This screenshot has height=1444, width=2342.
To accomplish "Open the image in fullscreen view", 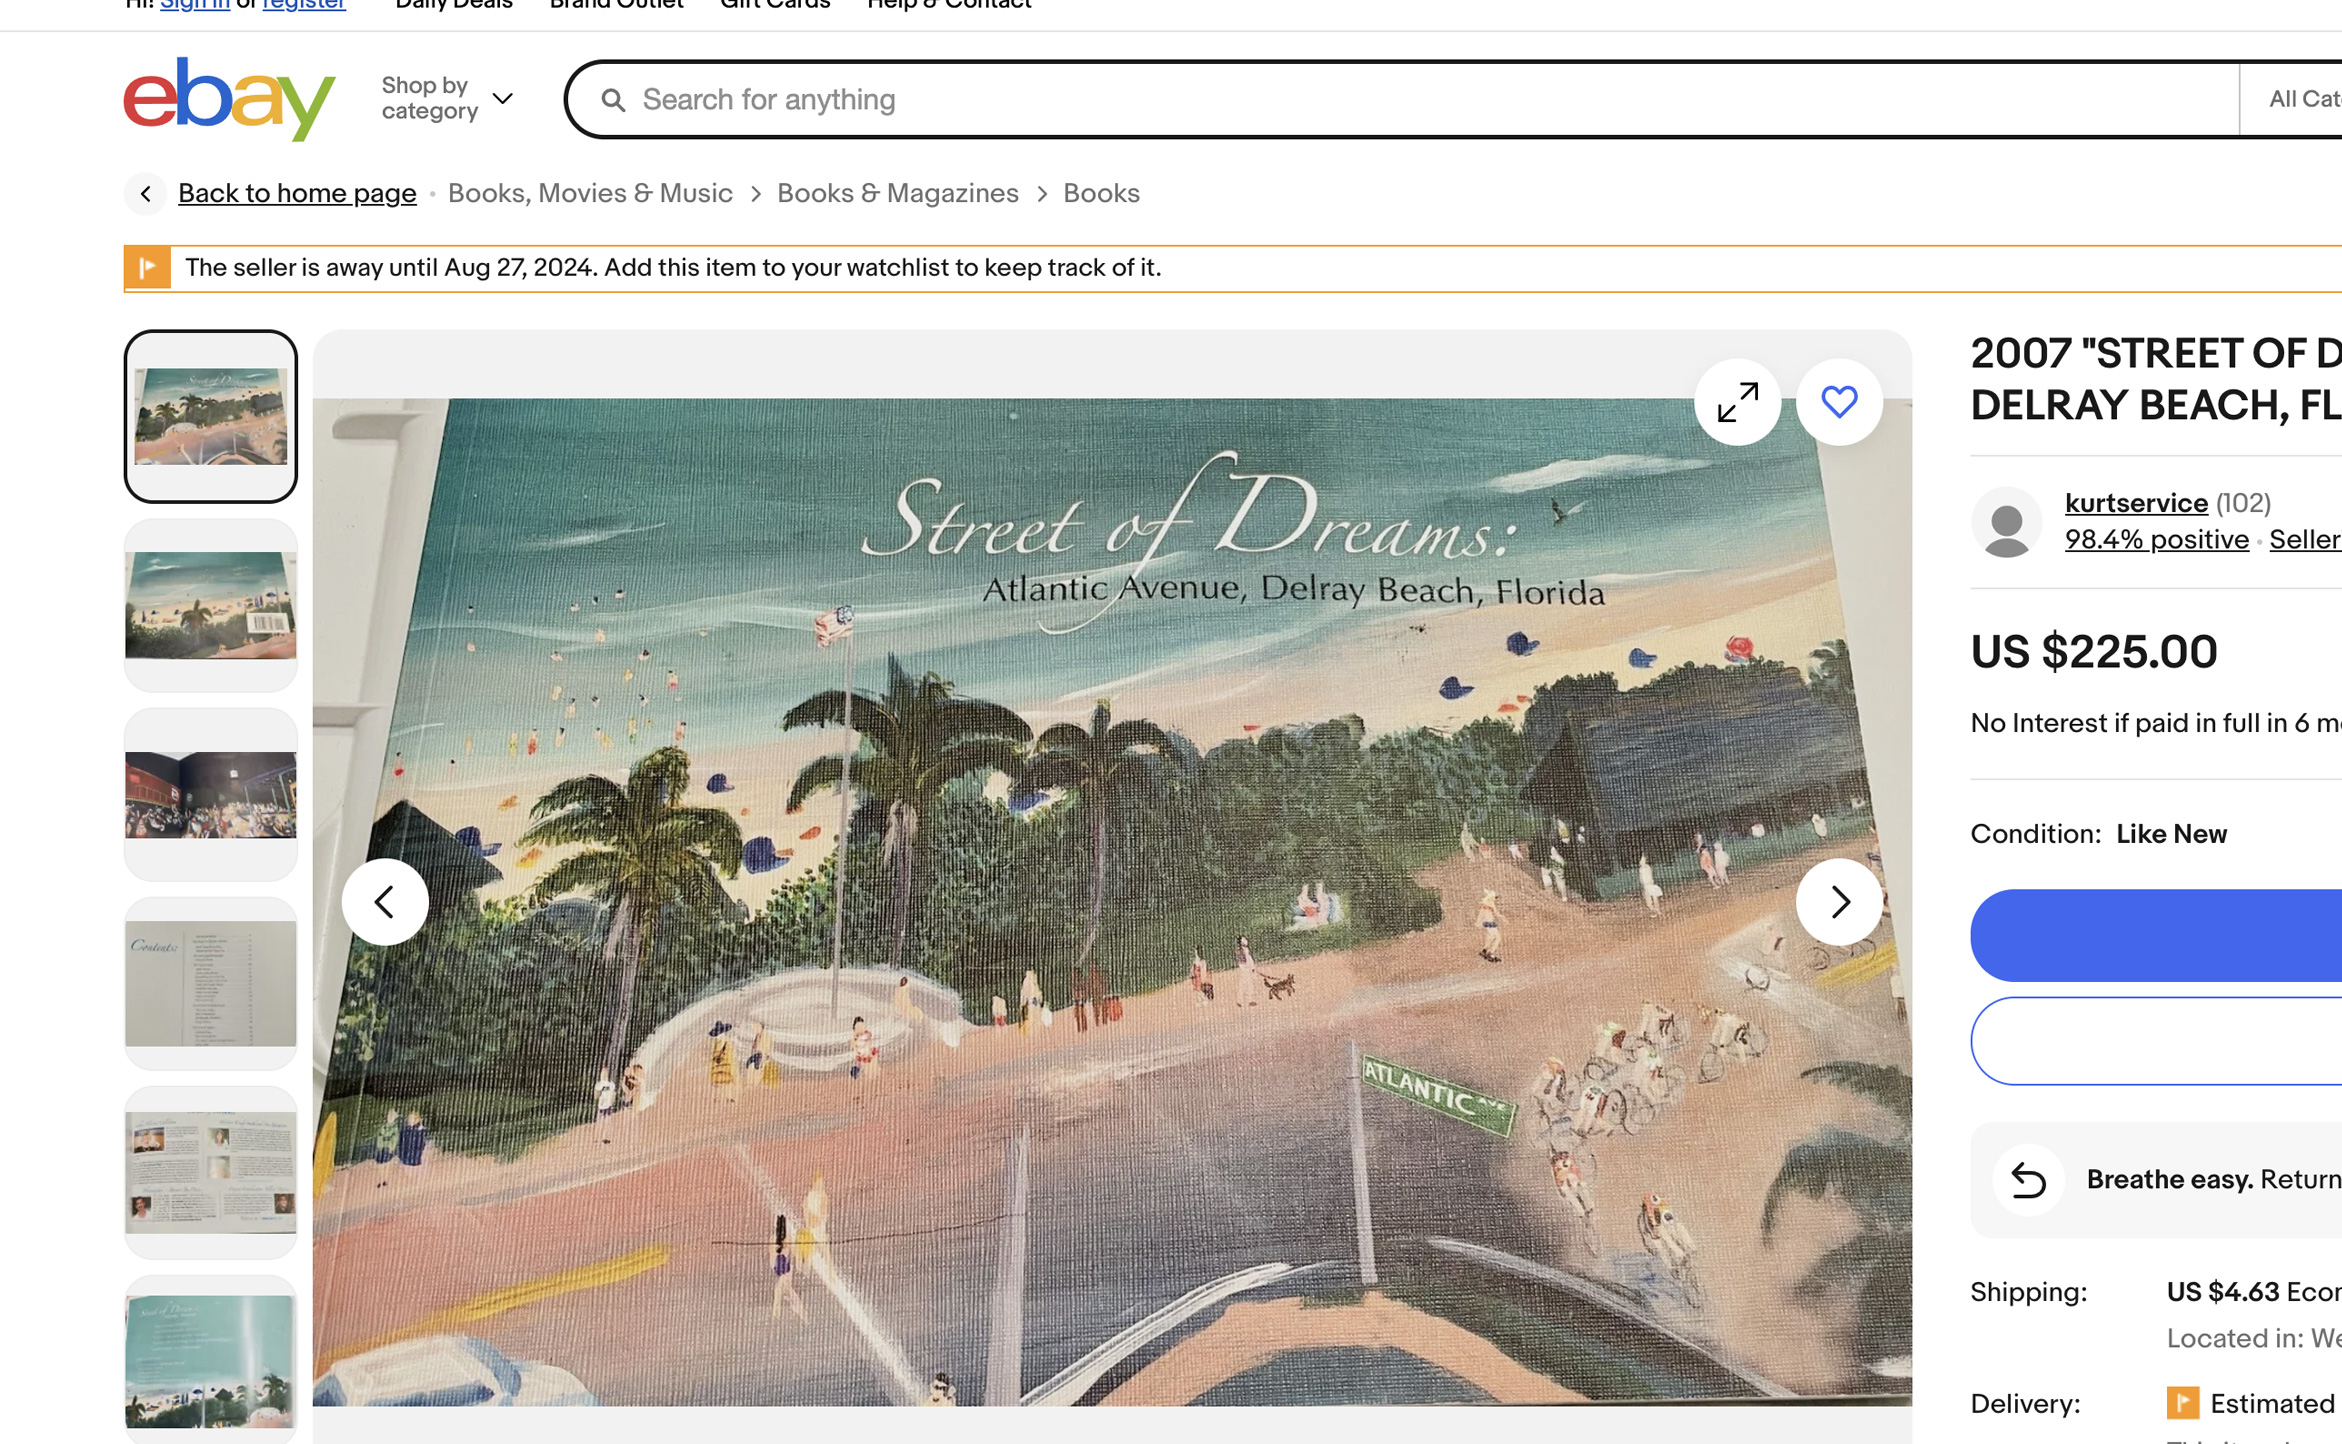I will (1738, 402).
